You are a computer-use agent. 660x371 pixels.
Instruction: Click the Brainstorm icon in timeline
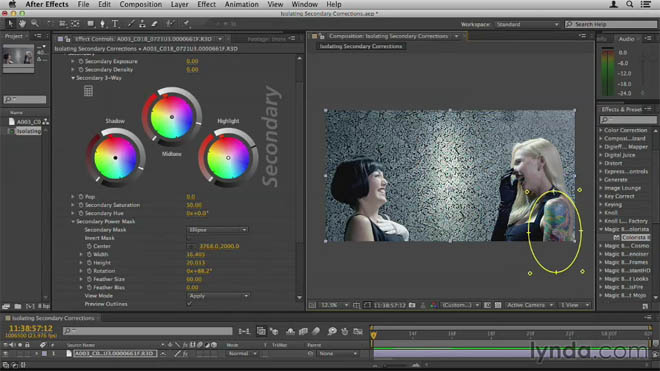(332, 332)
